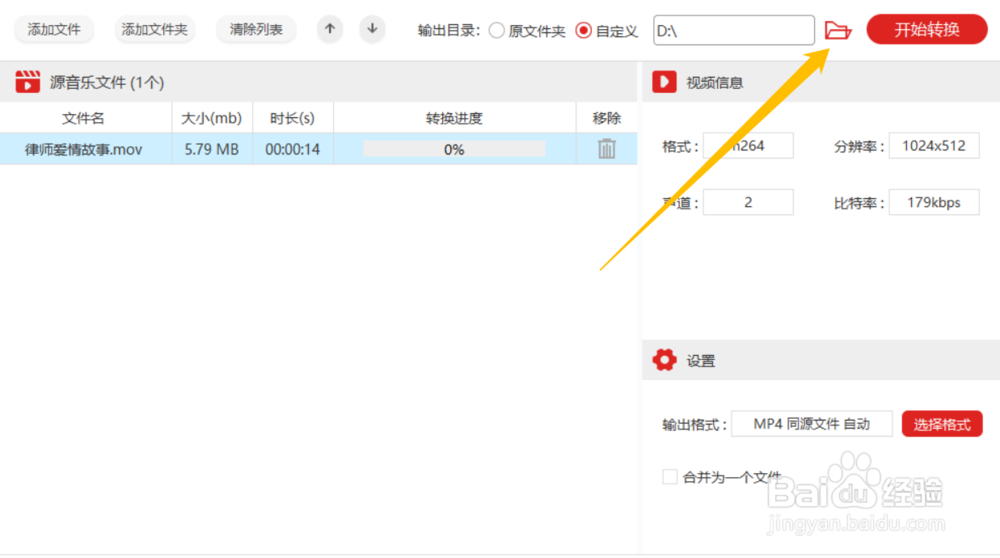Screen dimensions: 1000x558
Task: Move selected file up with up arrow
Action: [x=330, y=29]
